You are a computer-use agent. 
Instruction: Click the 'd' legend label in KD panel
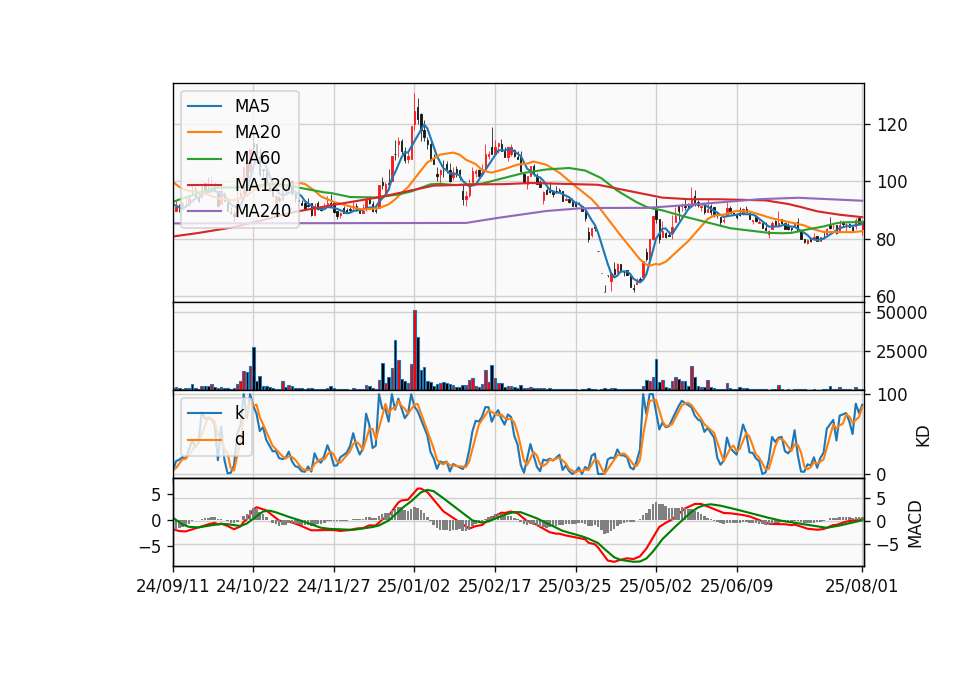click(239, 439)
